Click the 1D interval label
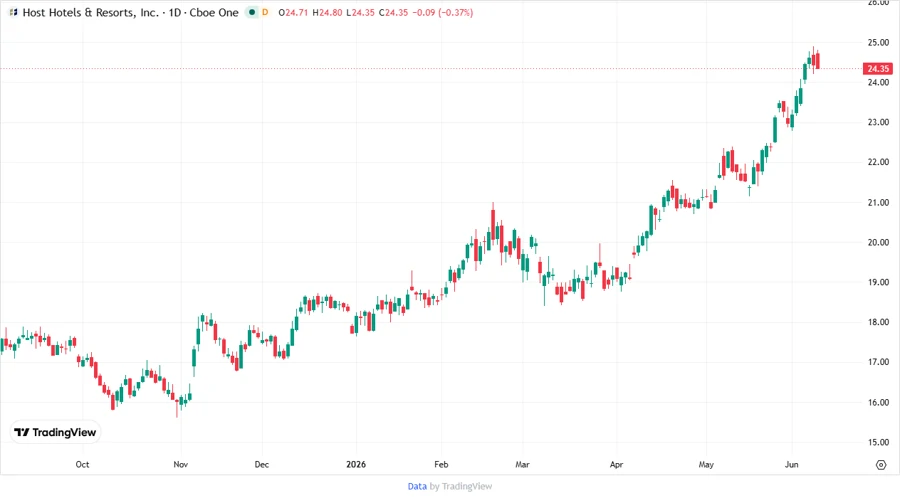The height and width of the screenshot is (498, 900). point(174,12)
